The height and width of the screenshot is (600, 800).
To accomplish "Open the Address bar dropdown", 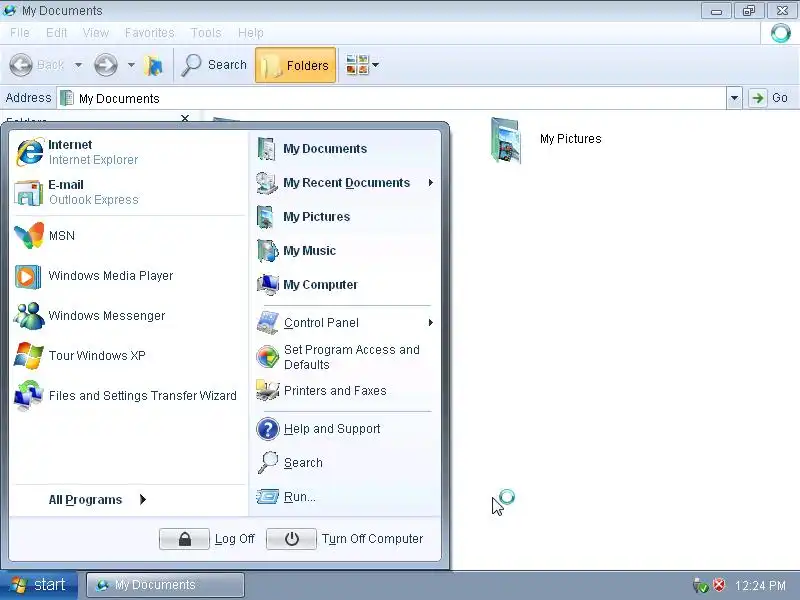I will point(734,97).
